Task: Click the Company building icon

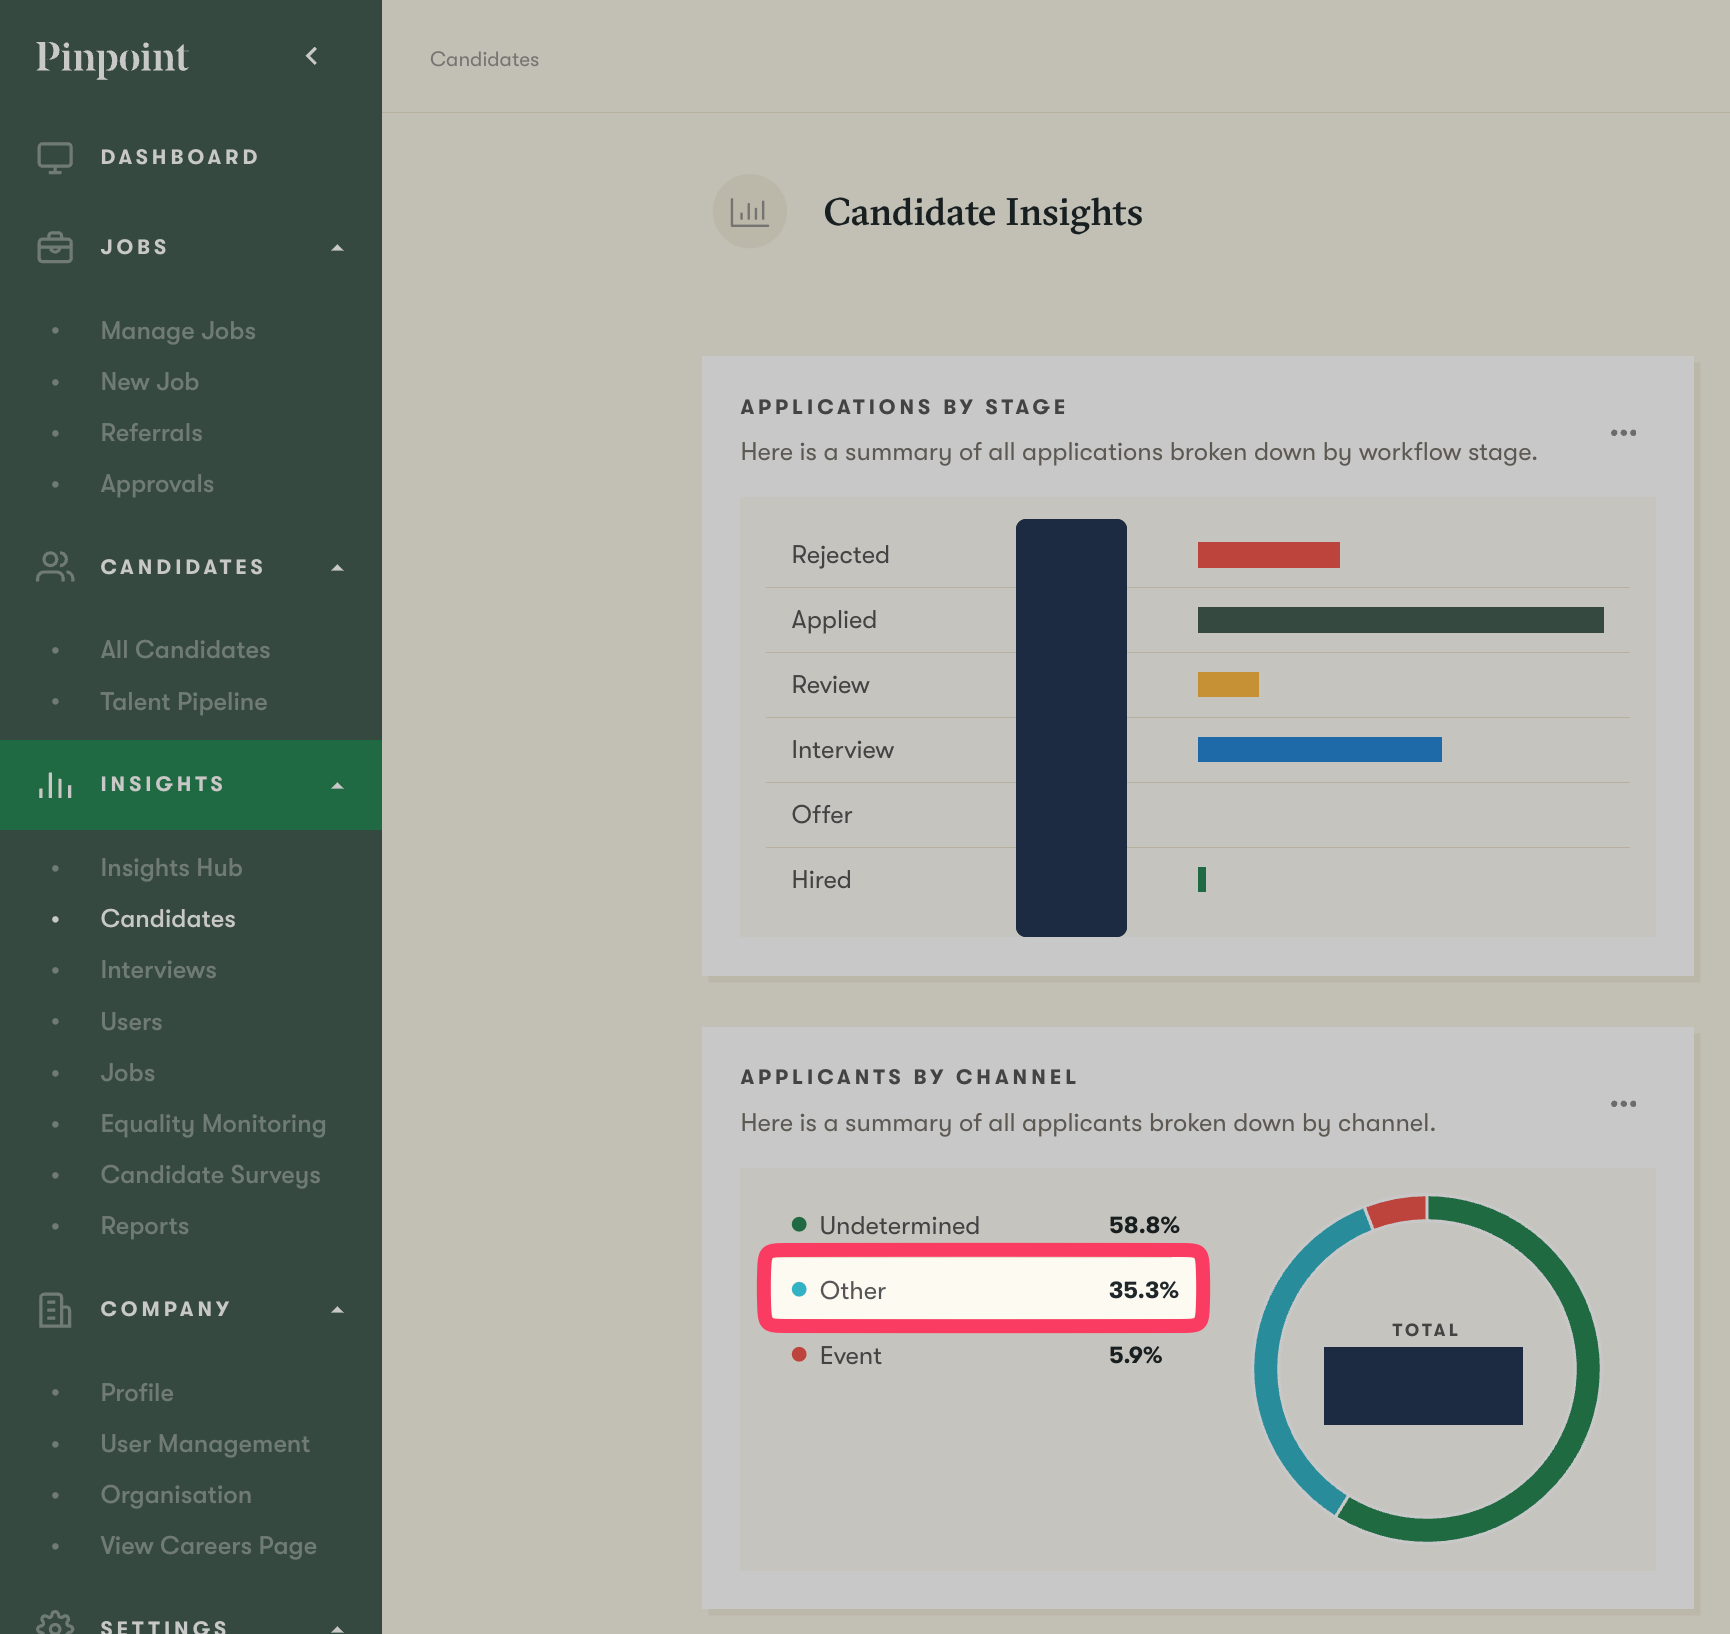Action: [55, 1309]
